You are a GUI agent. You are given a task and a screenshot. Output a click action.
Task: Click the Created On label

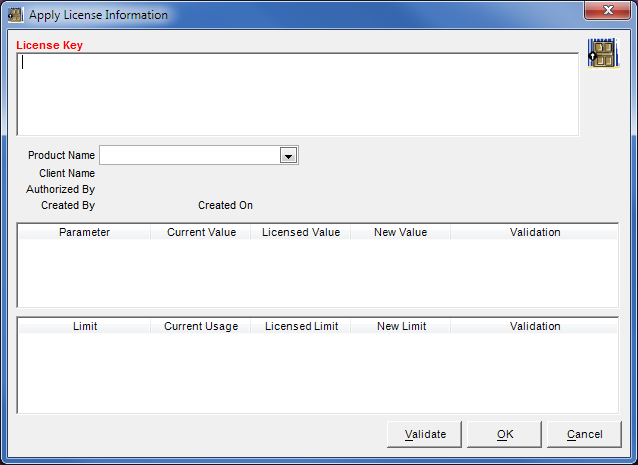[x=225, y=205]
